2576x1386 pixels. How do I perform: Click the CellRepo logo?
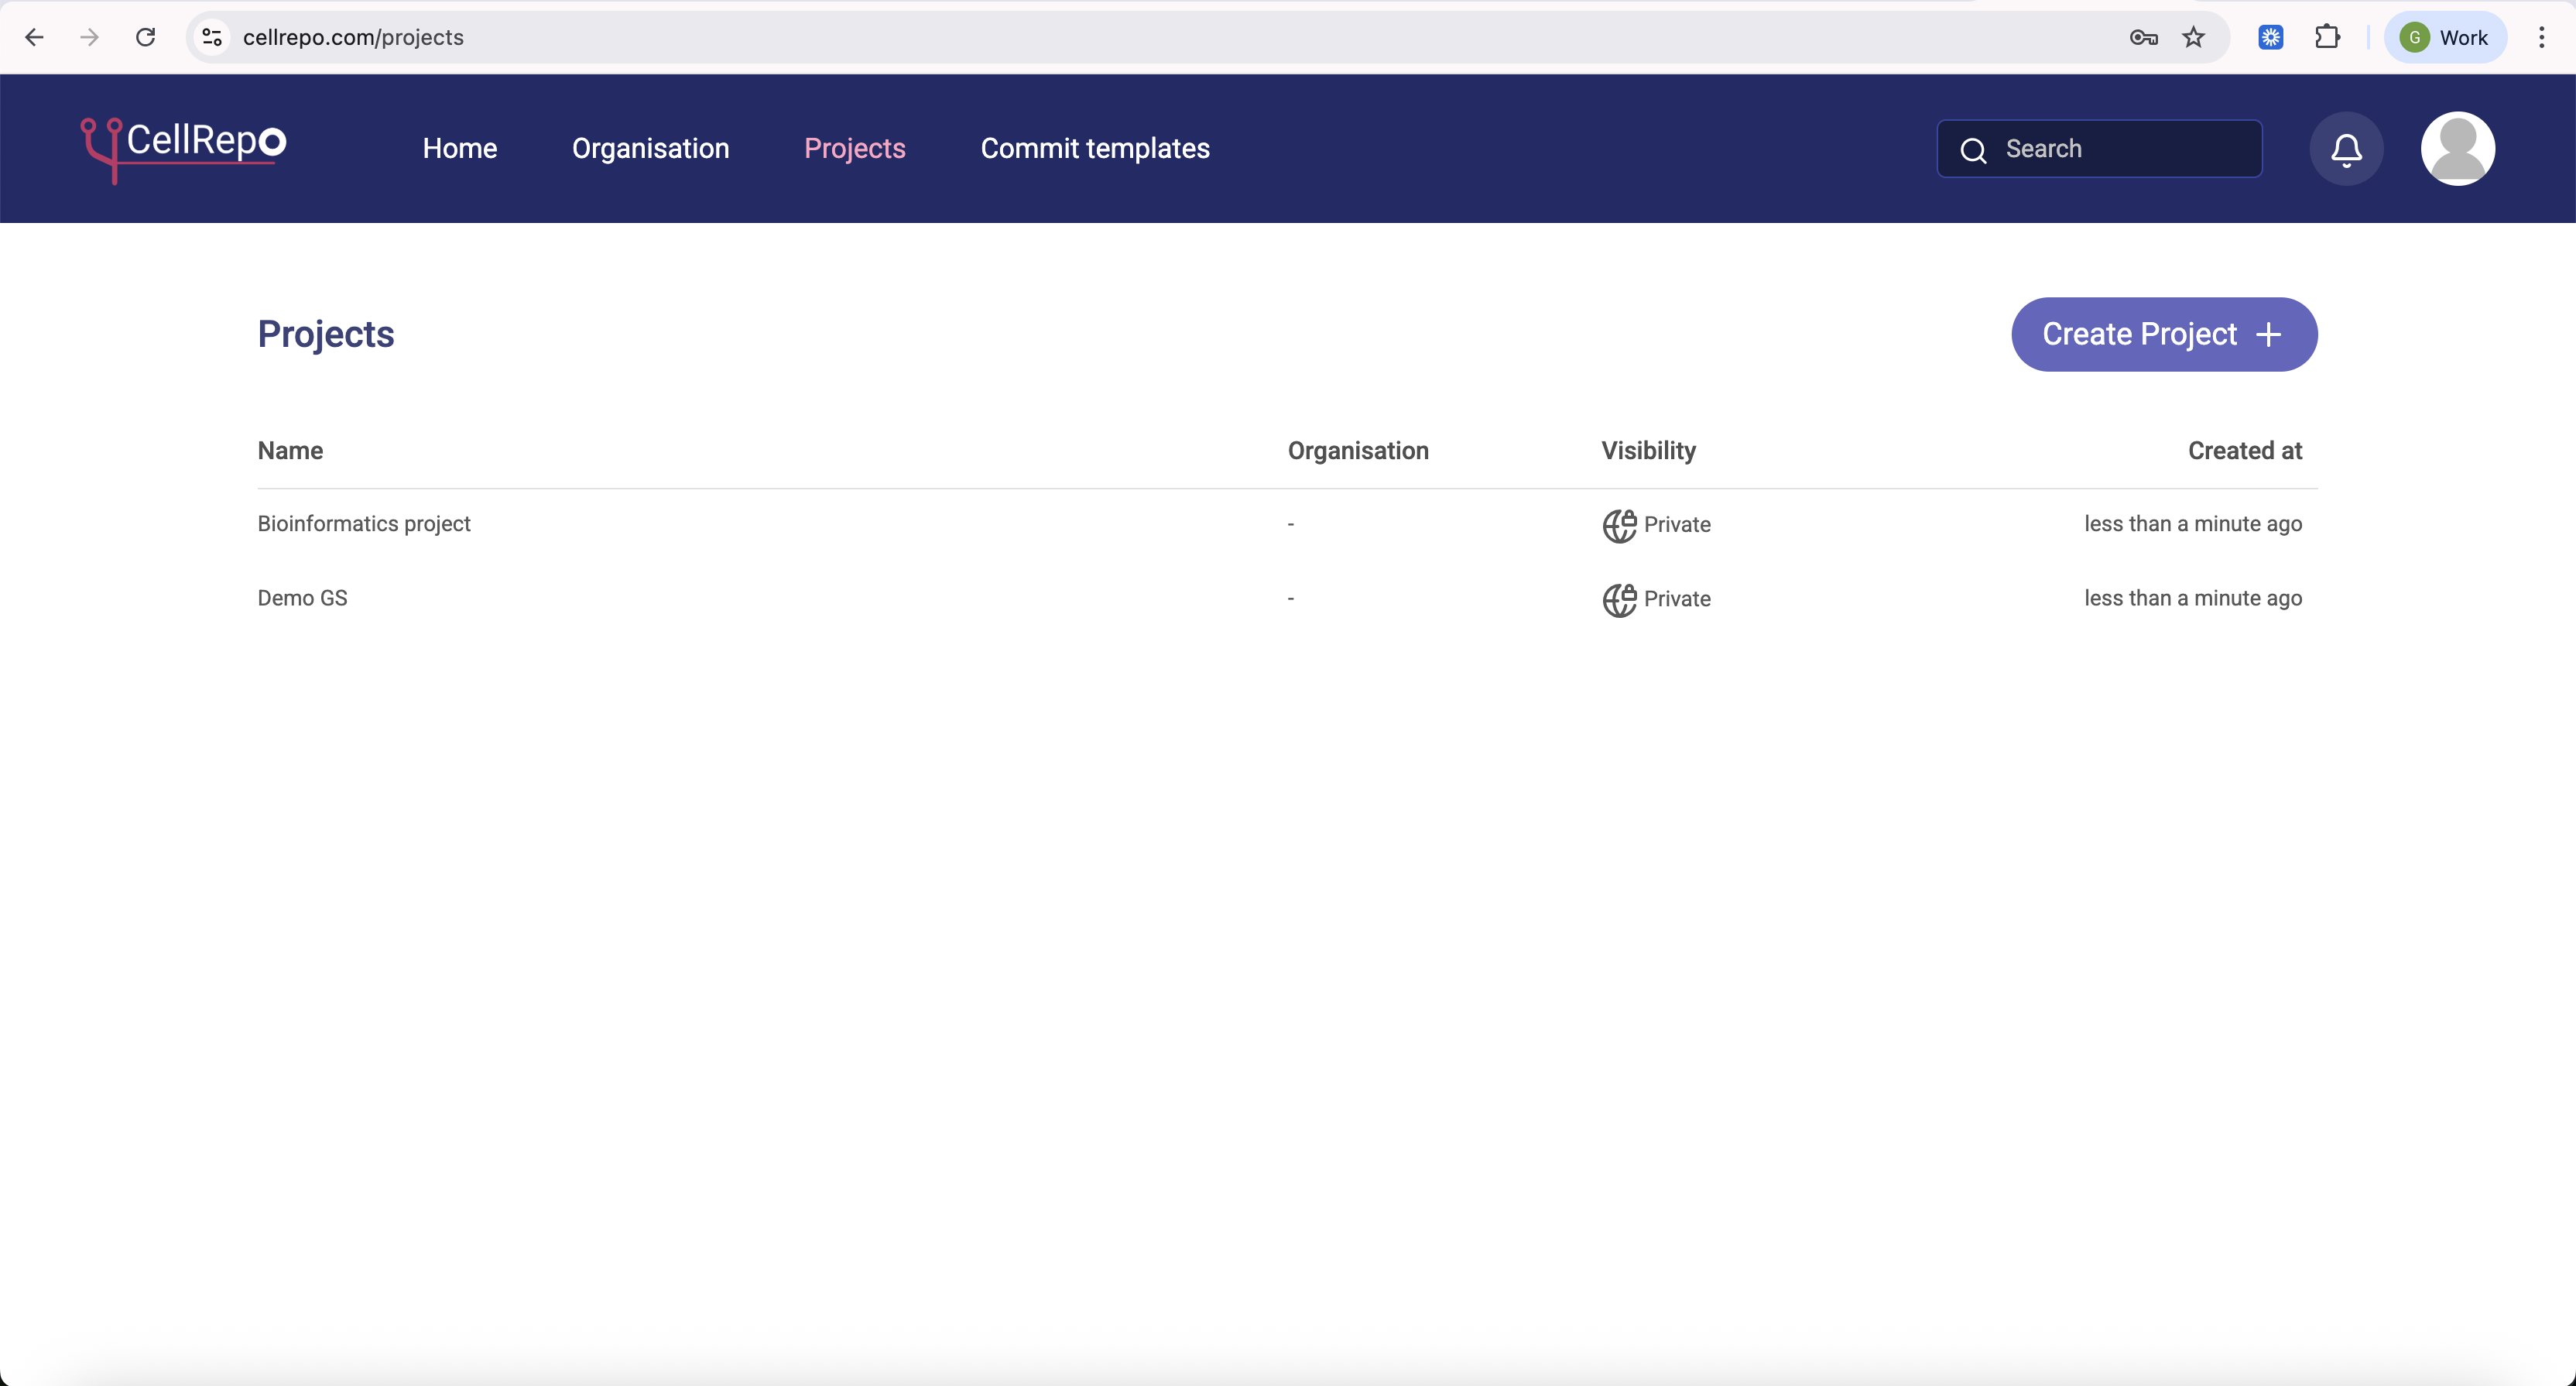click(x=184, y=148)
